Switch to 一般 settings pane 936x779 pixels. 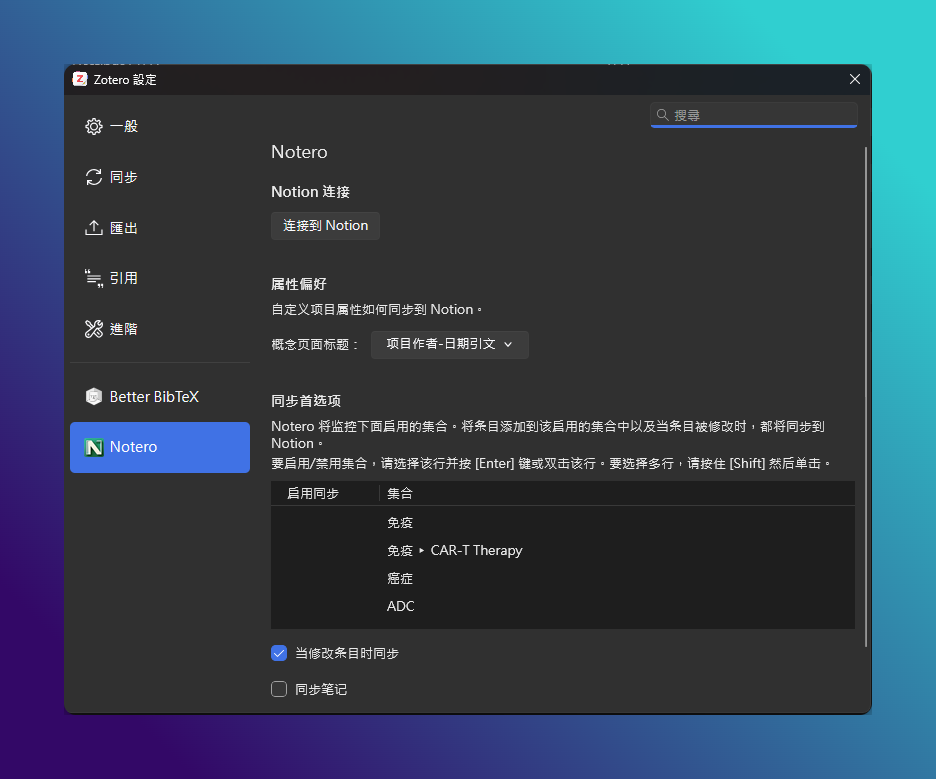tap(160, 127)
